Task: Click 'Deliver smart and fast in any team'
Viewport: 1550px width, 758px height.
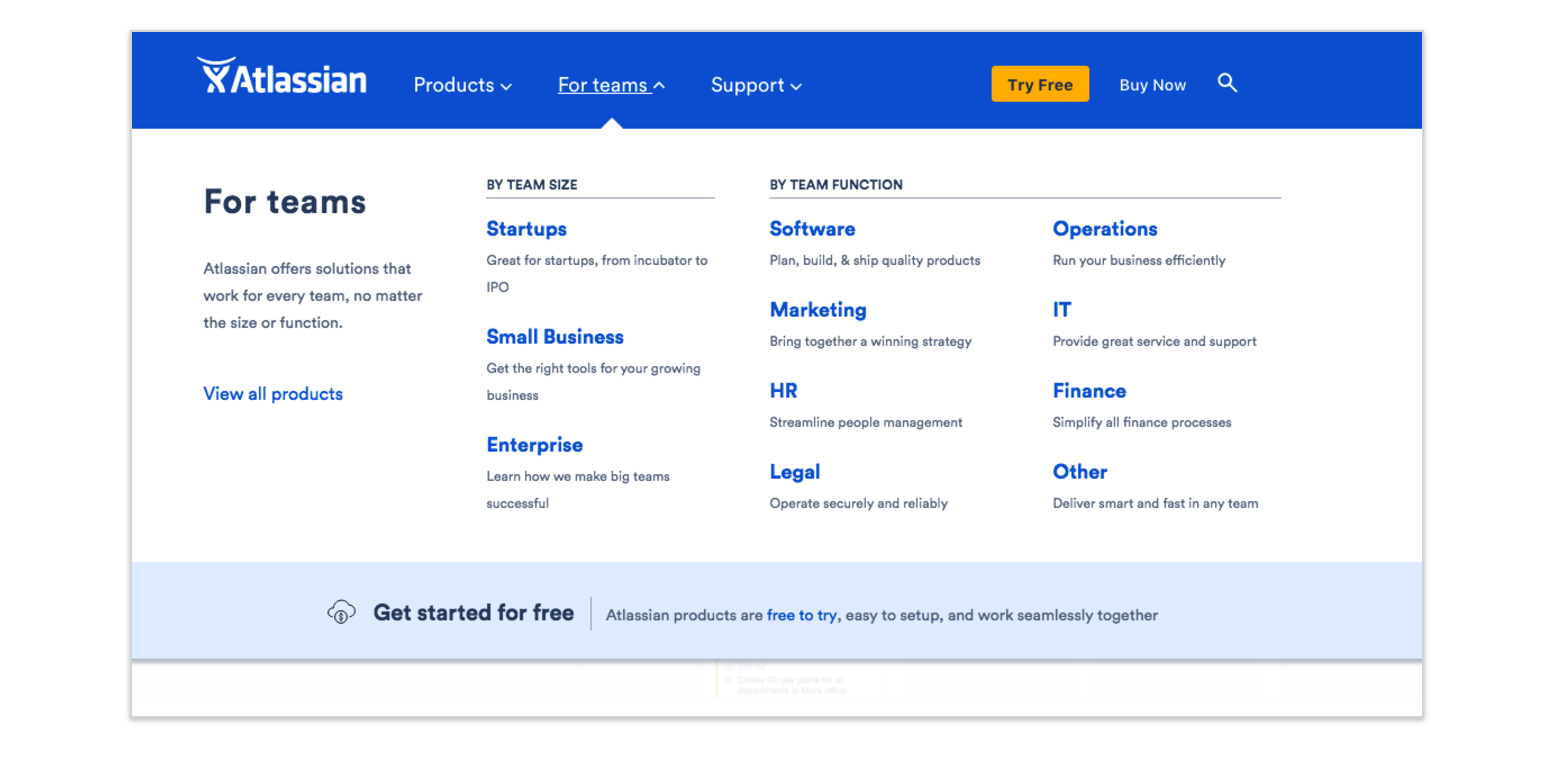Action: tap(1155, 503)
